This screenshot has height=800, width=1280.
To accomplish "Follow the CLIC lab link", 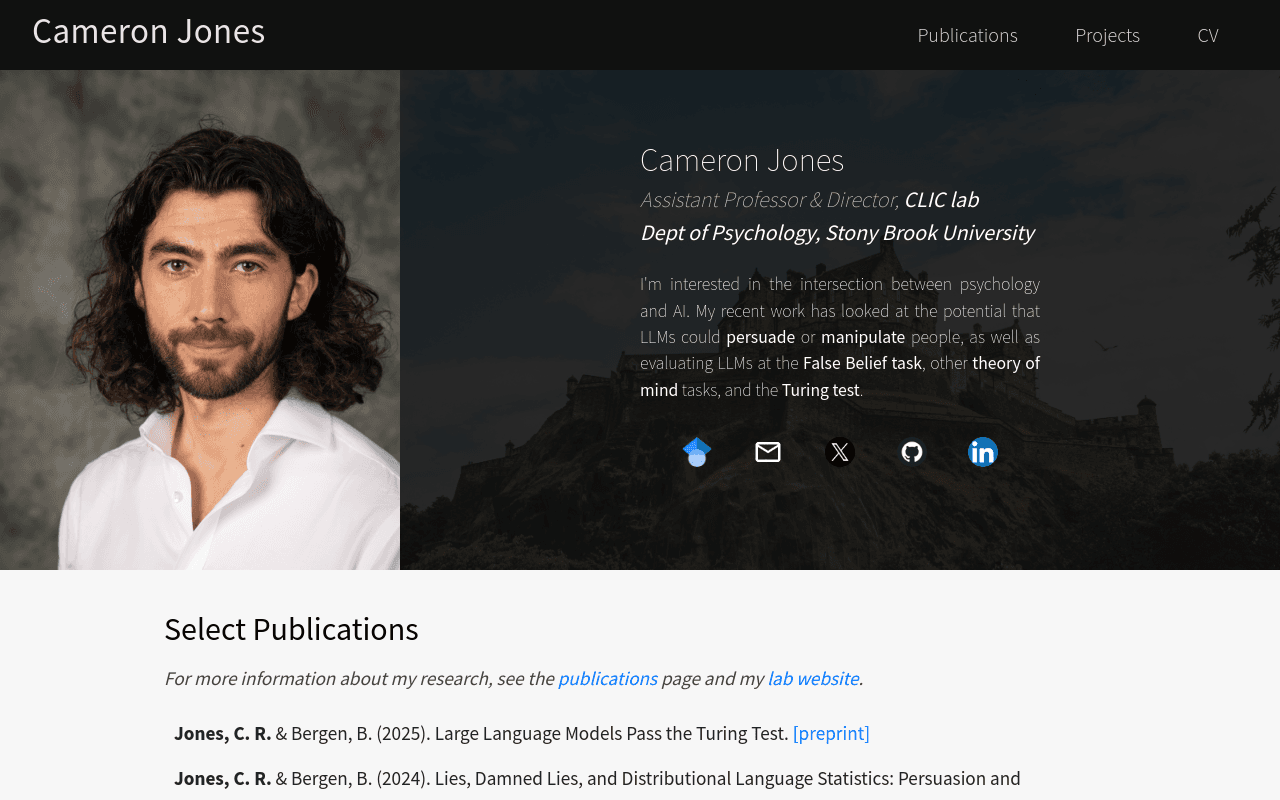I will tap(941, 199).
